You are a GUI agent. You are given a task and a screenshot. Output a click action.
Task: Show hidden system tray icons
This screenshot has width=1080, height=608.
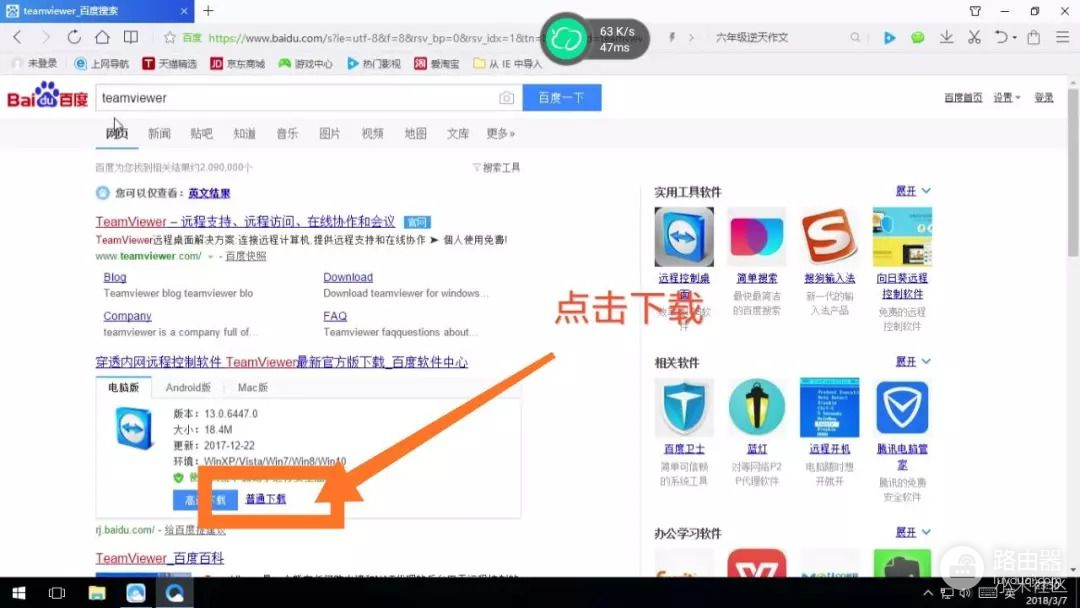click(928, 593)
